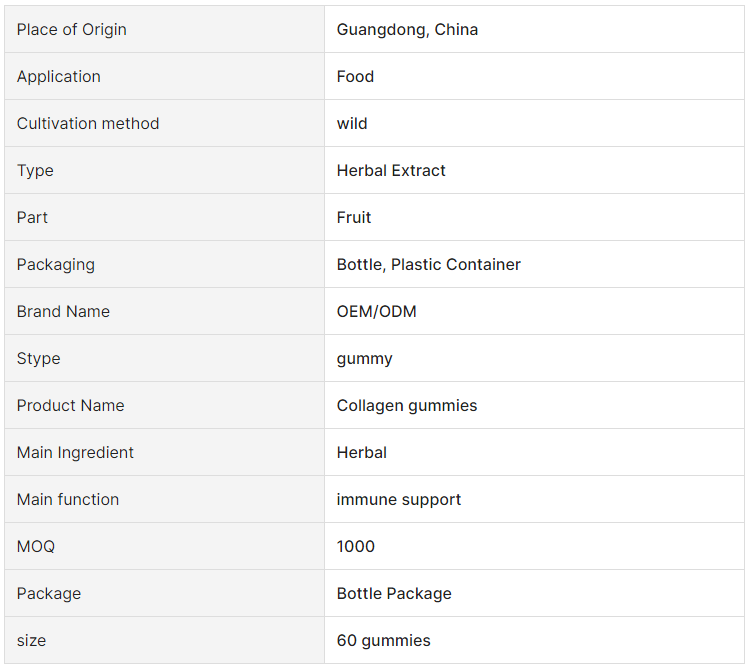Click the 'Brand Name' label cell
This screenshot has width=750, height=669.
point(63,312)
